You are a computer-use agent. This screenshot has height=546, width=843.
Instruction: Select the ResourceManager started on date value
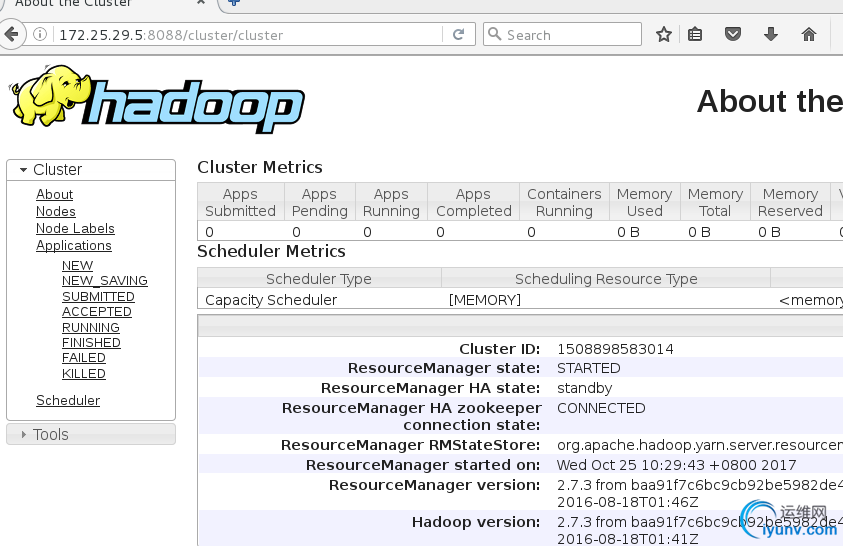point(676,465)
